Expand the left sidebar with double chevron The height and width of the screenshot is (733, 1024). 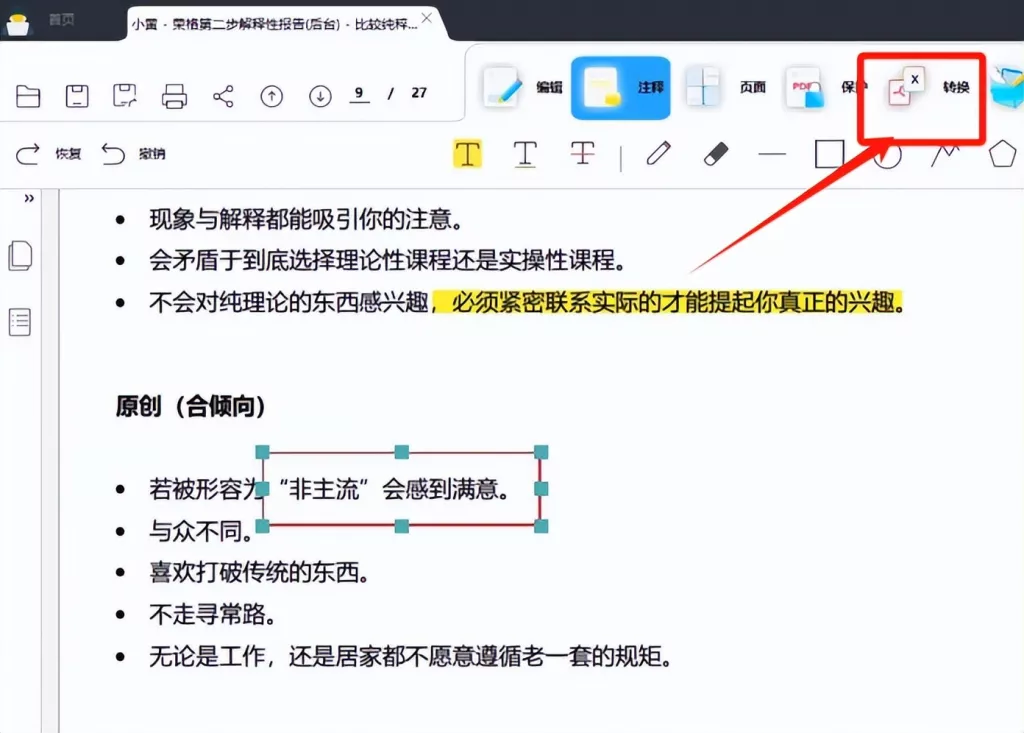pyautogui.click(x=29, y=198)
